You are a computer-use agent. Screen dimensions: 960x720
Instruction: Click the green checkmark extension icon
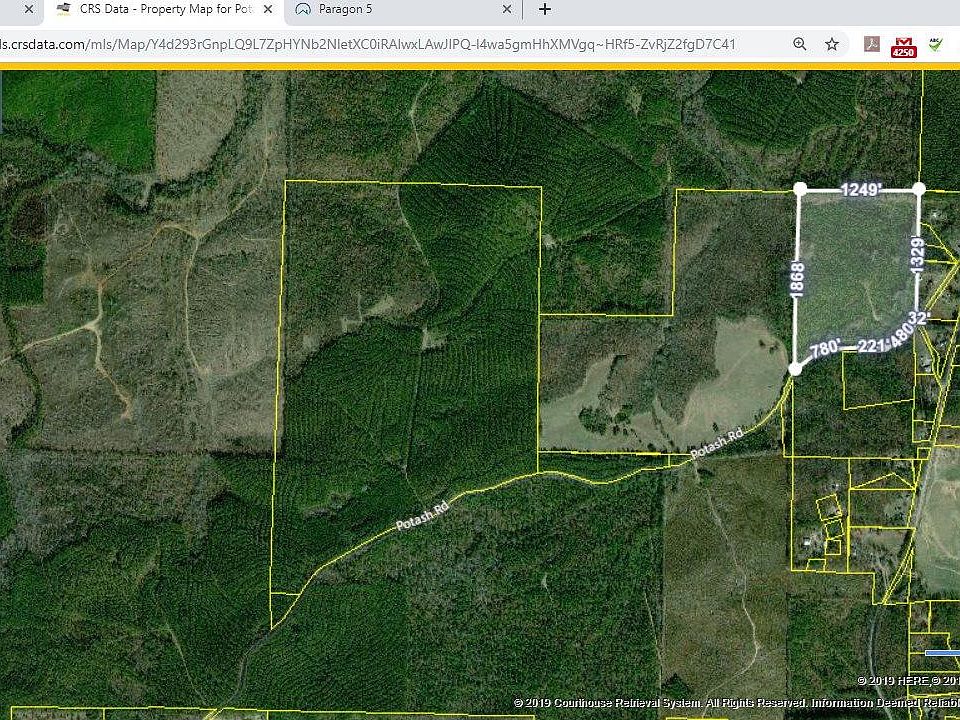pyautogui.click(x=936, y=44)
